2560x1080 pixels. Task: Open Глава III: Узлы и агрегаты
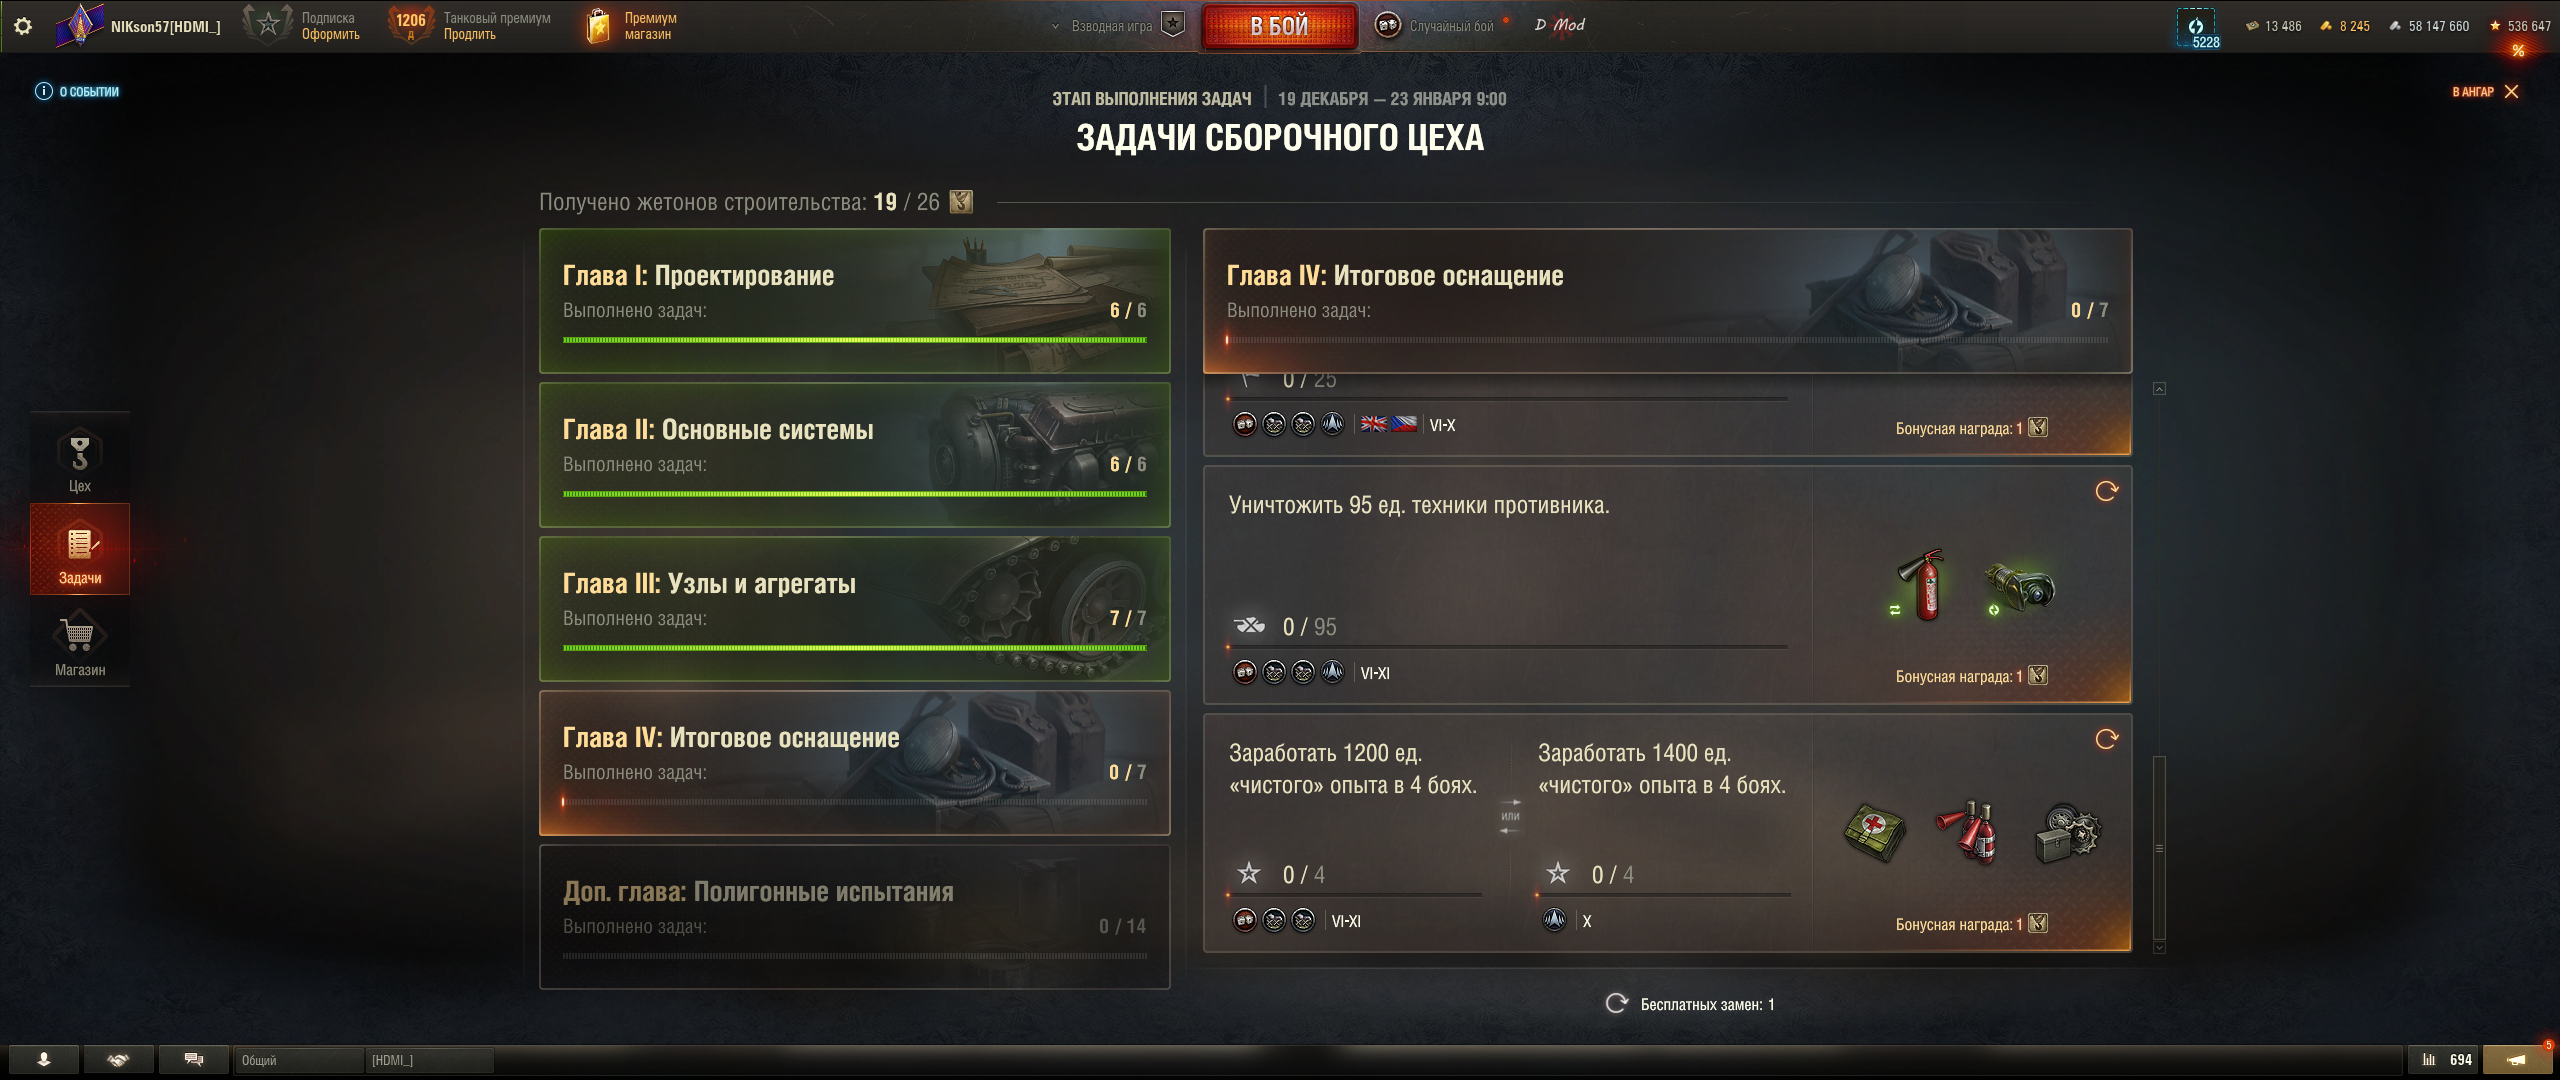pos(854,609)
